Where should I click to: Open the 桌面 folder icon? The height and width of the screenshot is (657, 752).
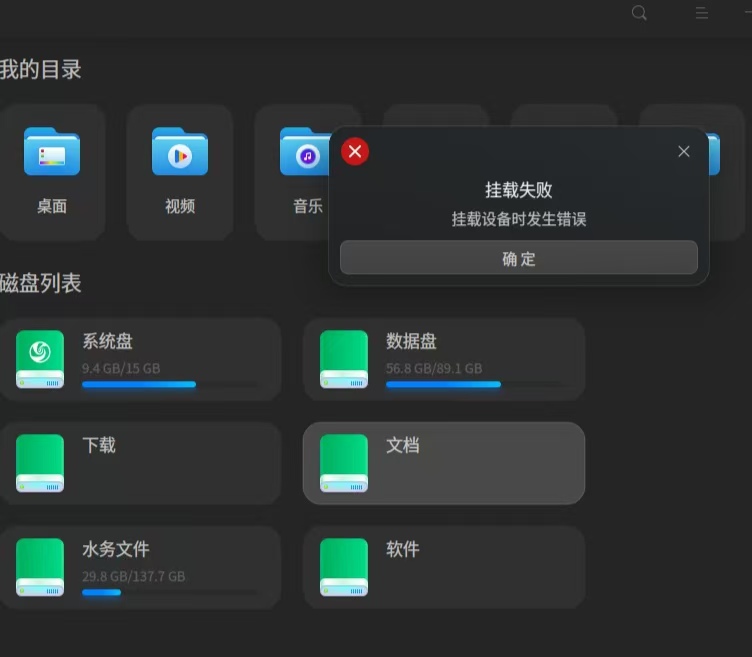coord(52,152)
